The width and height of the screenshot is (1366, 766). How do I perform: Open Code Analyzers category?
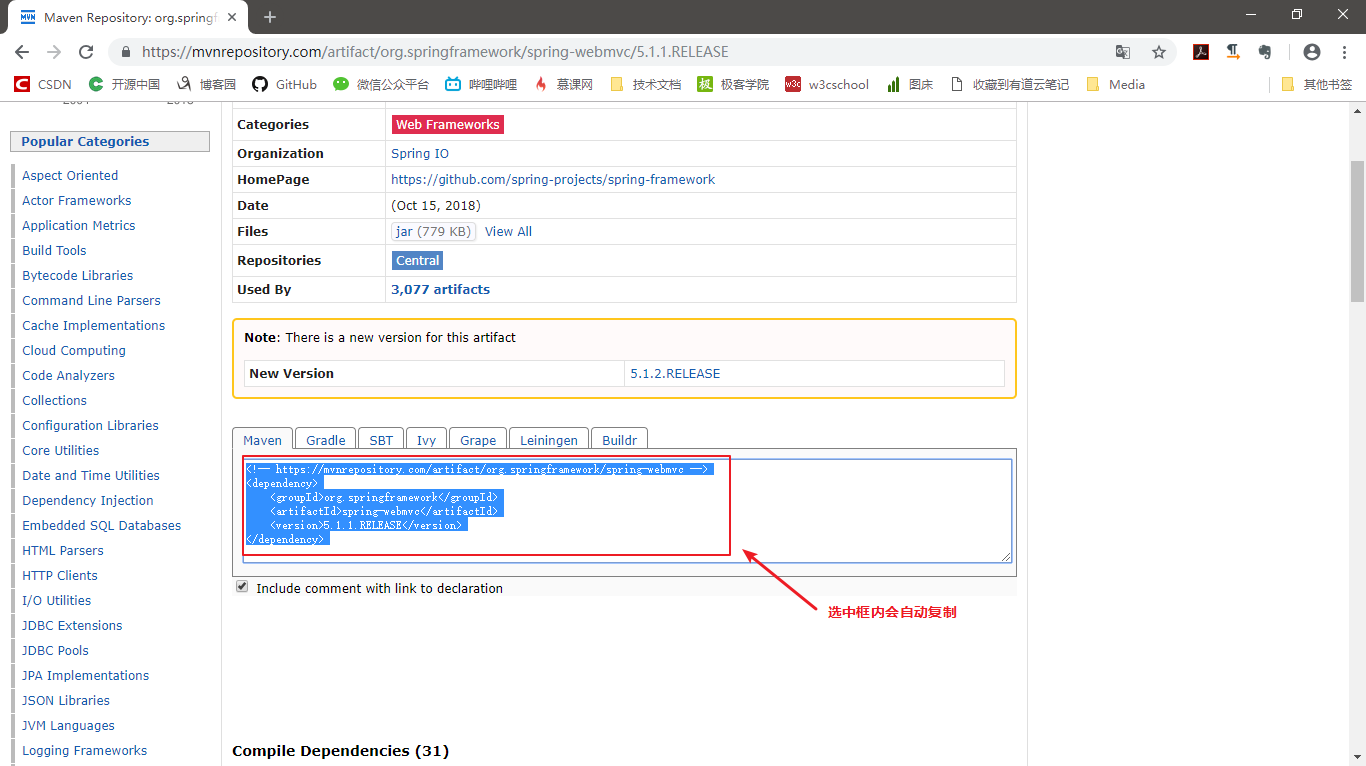pos(69,375)
